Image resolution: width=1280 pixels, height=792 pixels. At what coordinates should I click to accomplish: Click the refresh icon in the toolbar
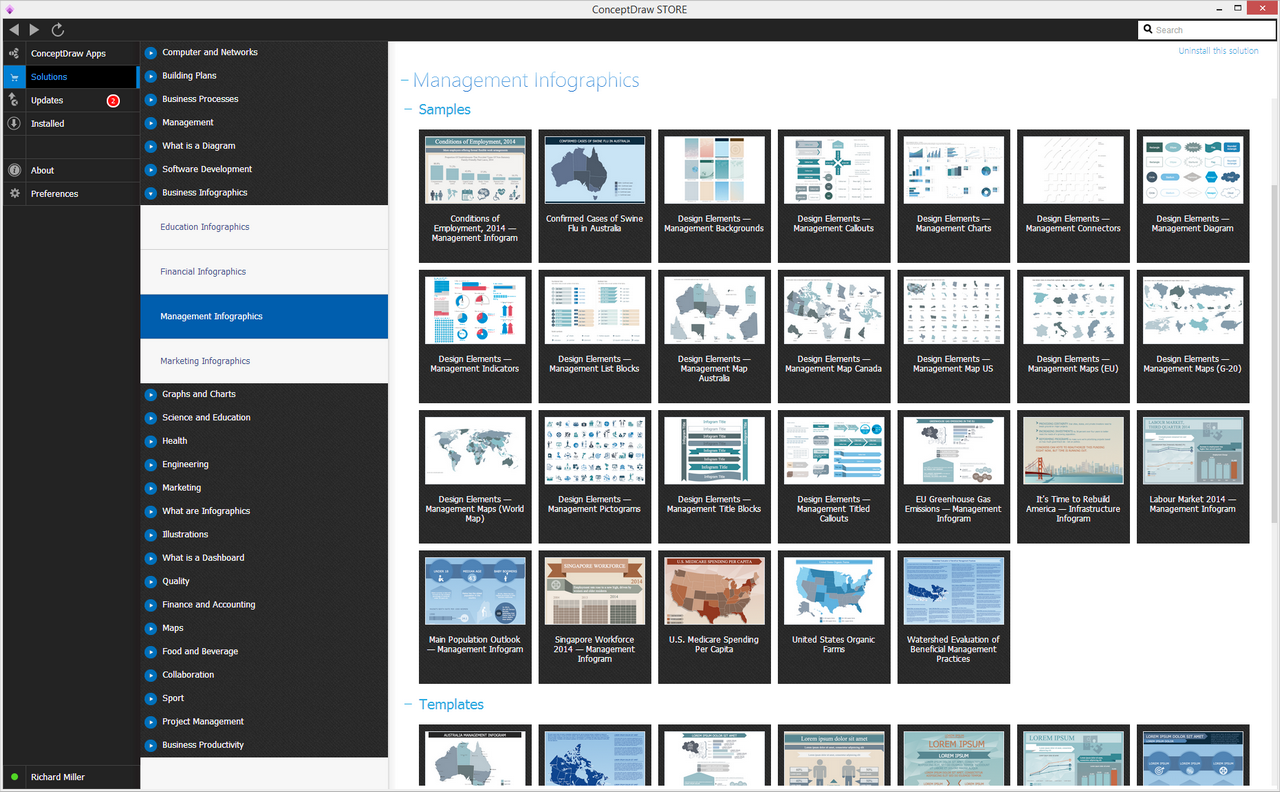coord(58,30)
